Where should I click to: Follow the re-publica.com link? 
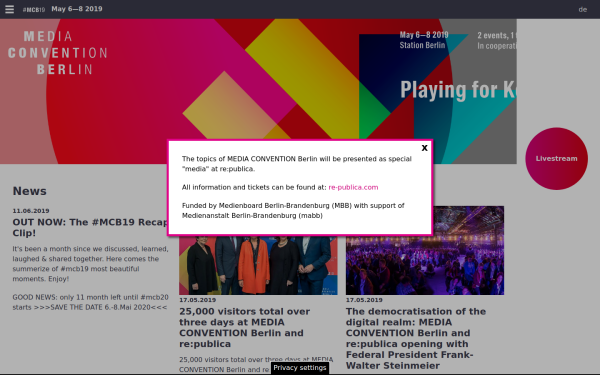click(x=353, y=187)
